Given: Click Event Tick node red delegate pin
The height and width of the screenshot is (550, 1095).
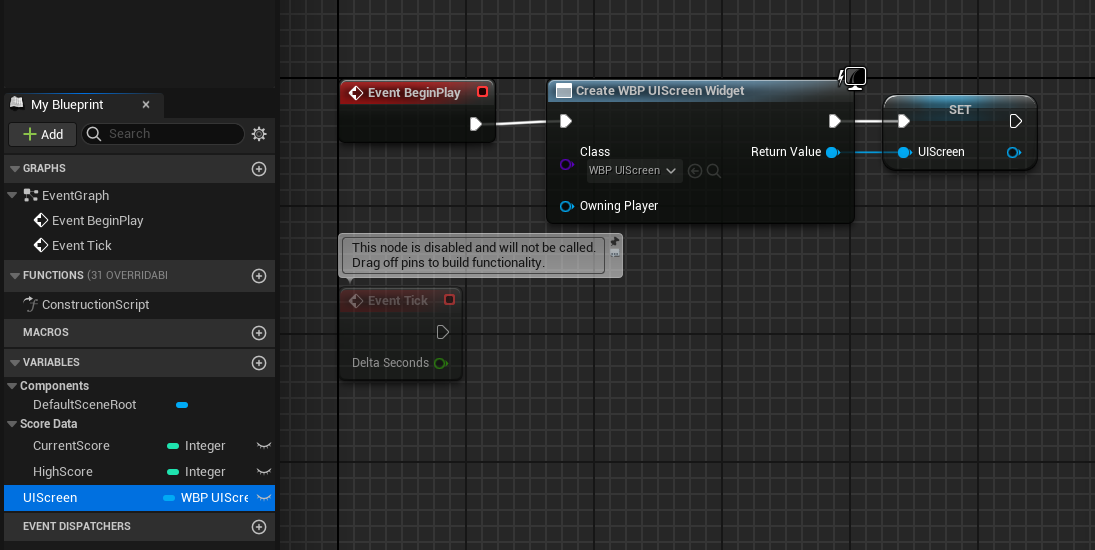Looking at the screenshot, I should [x=450, y=299].
